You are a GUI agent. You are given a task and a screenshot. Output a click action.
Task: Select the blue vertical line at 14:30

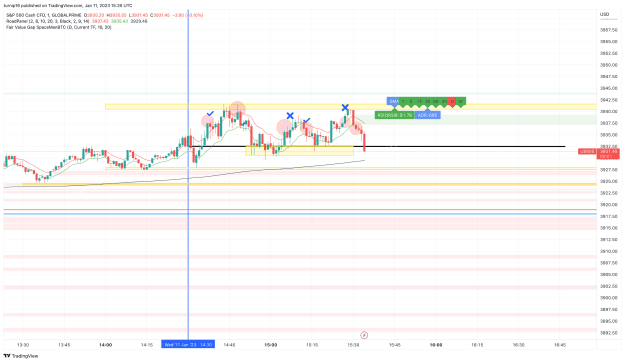188,175
